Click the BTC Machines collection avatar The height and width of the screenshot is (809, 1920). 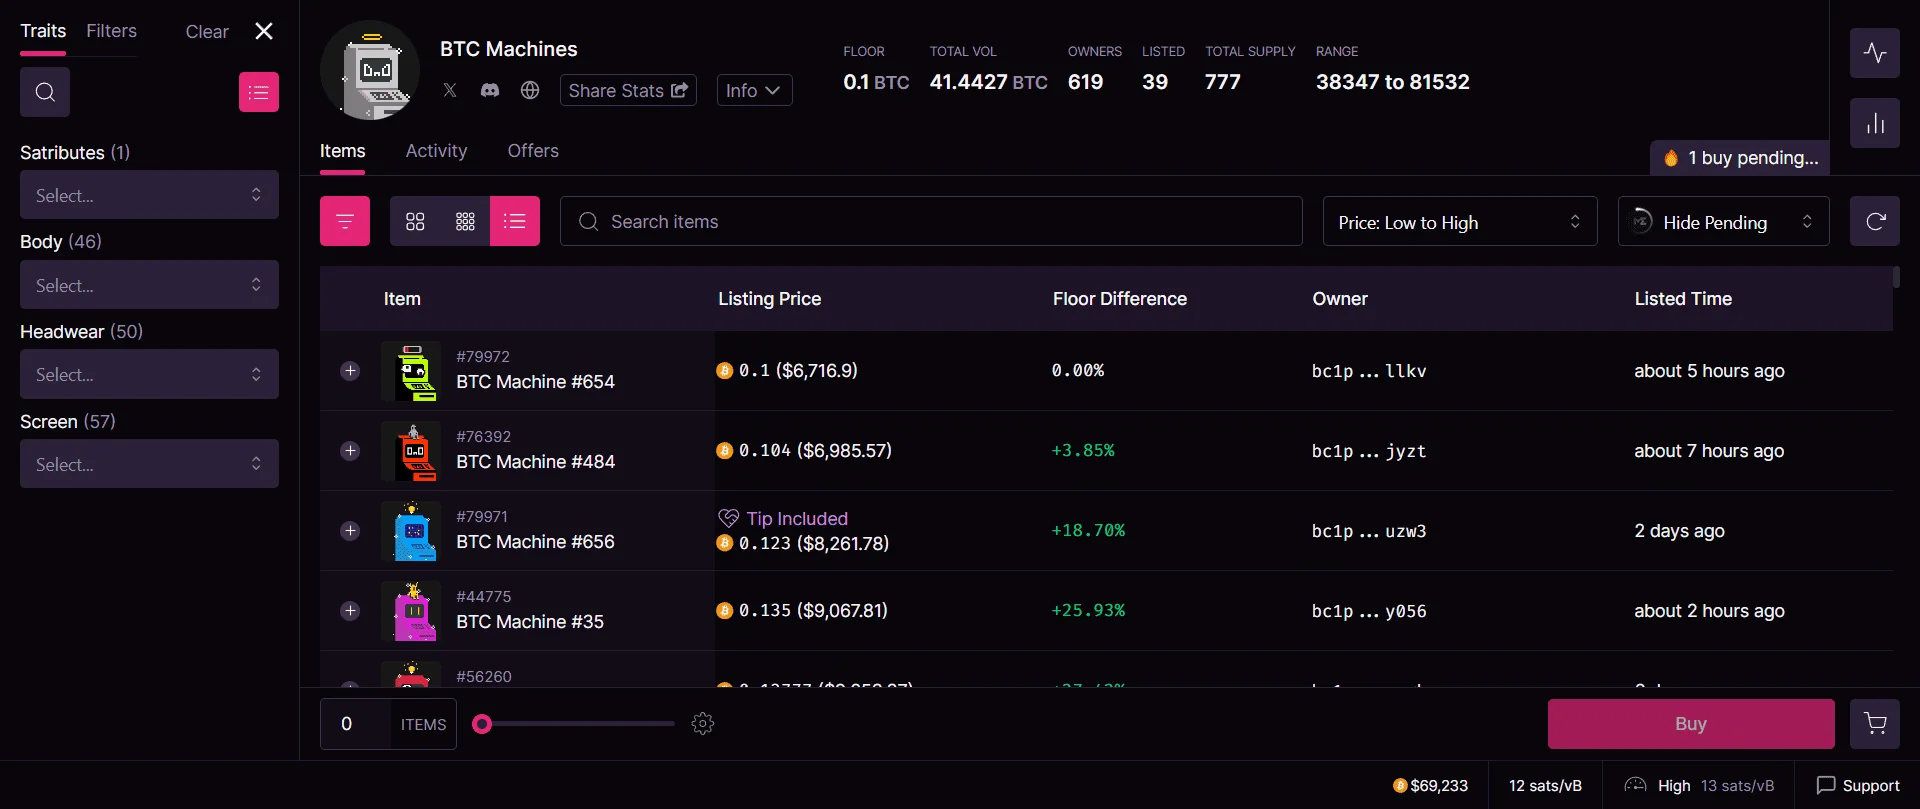pyautogui.click(x=370, y=70)
